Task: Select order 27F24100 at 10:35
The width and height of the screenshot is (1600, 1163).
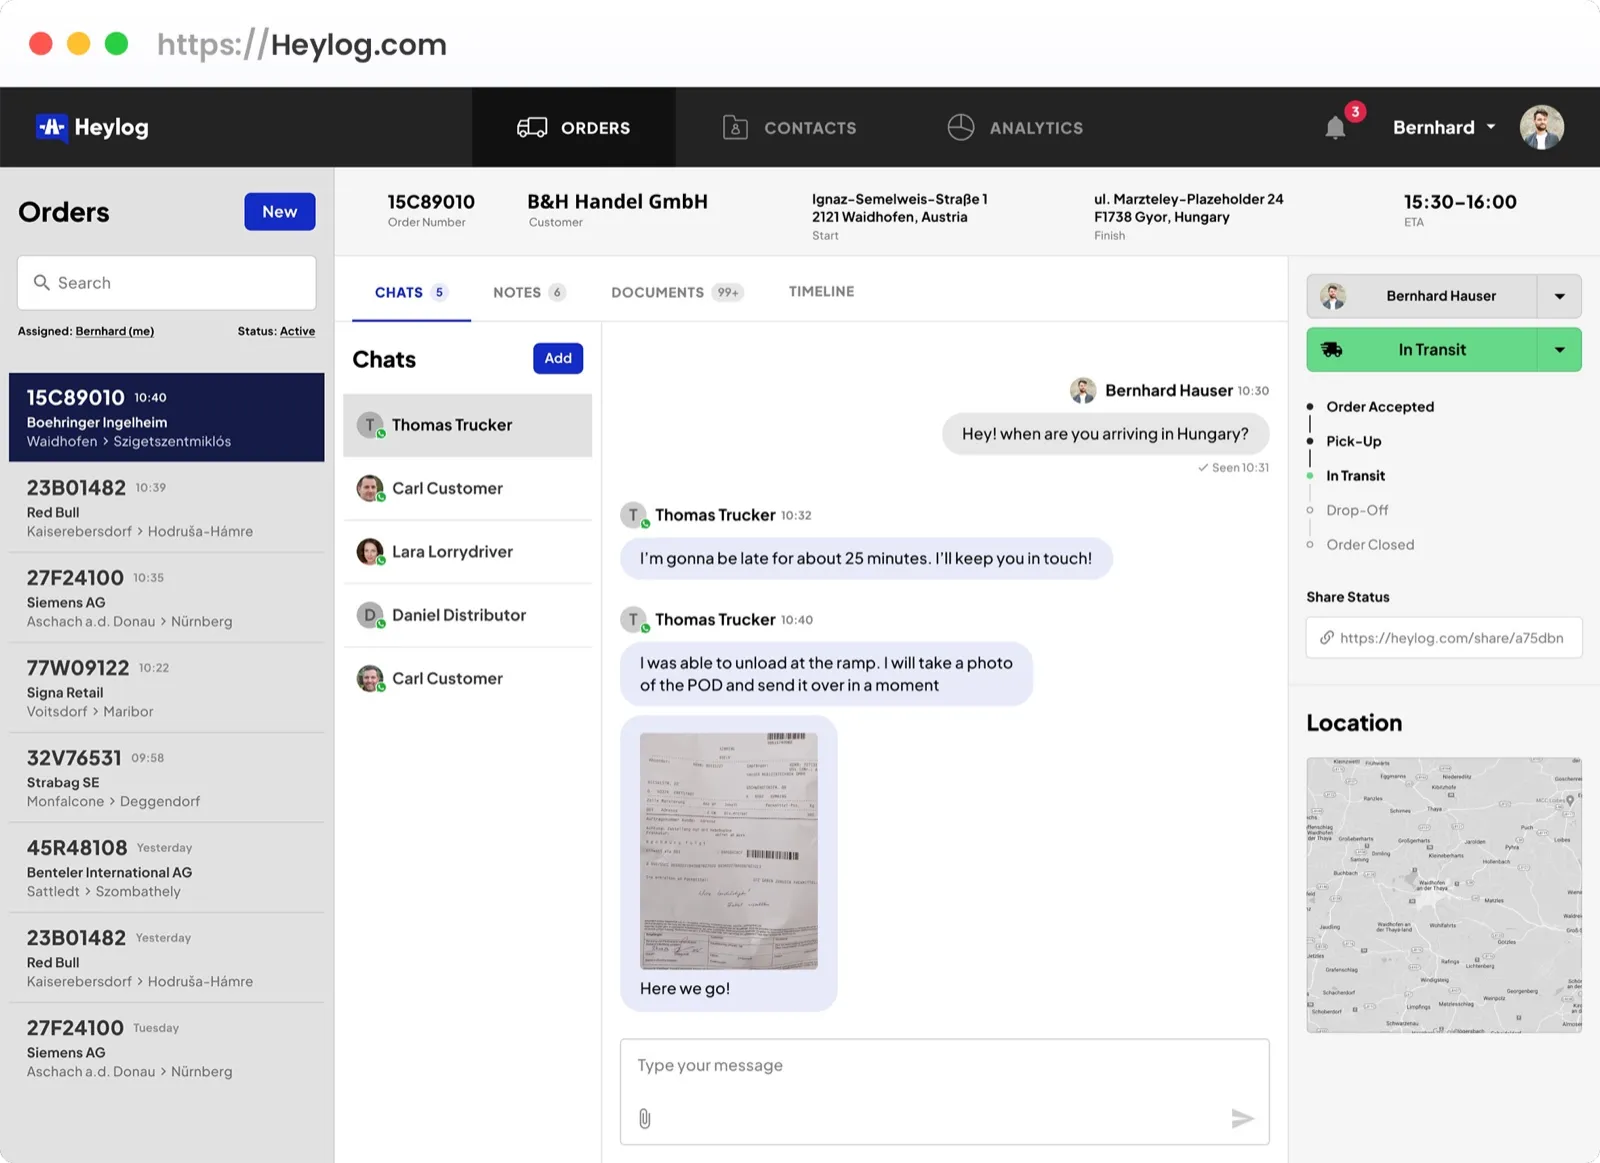Action: 167,598
